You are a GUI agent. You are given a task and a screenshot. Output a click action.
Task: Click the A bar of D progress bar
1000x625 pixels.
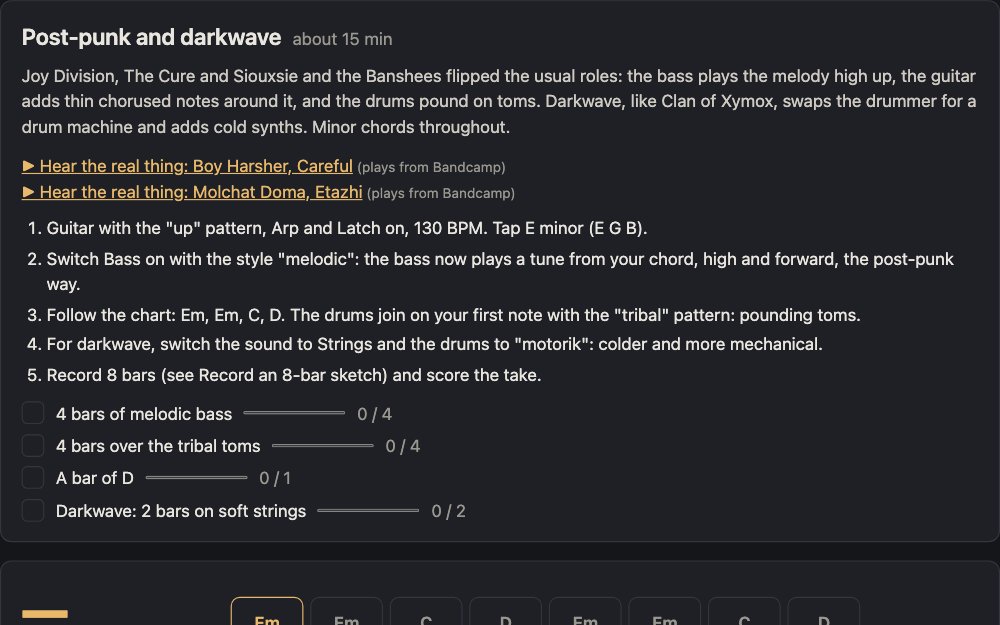pyautogui.click(x=196, y=477)
